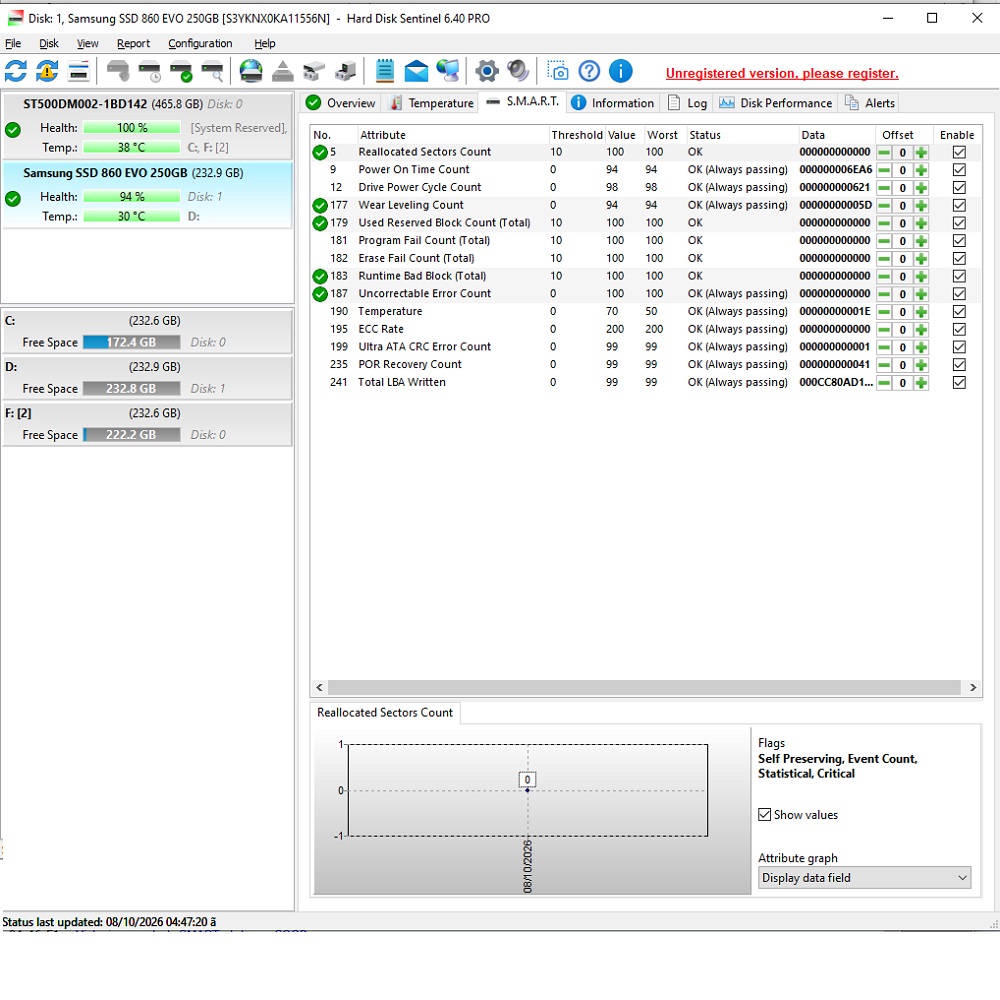This screenshot has width=1000, height=1000.
Task: Toggle Enable checkbox for Wear Leveling Count
Action: coord(959,205)
